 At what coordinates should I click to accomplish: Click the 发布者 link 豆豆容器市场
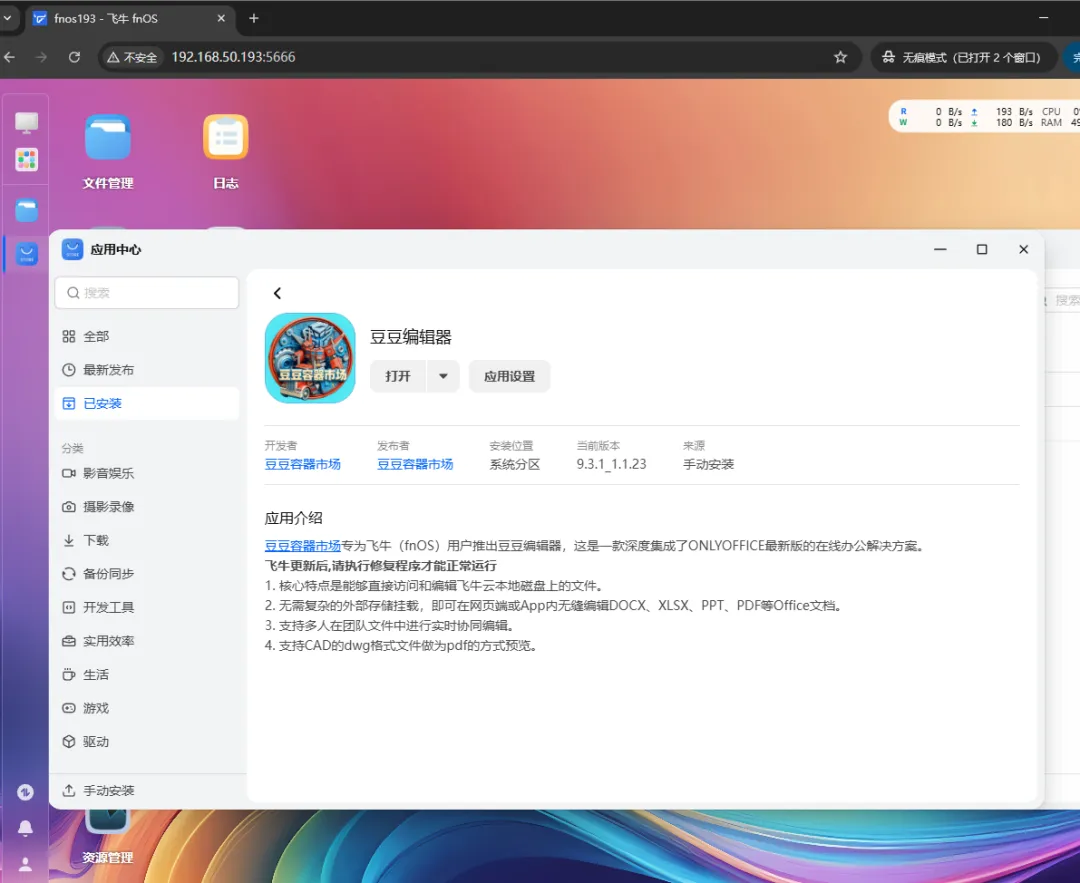pyautogui.click(x=415, y=464)
